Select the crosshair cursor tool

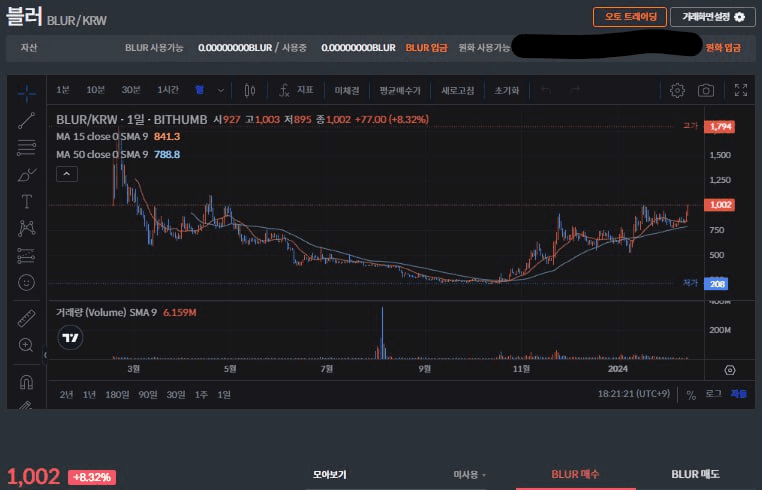(x=26, y=93)
